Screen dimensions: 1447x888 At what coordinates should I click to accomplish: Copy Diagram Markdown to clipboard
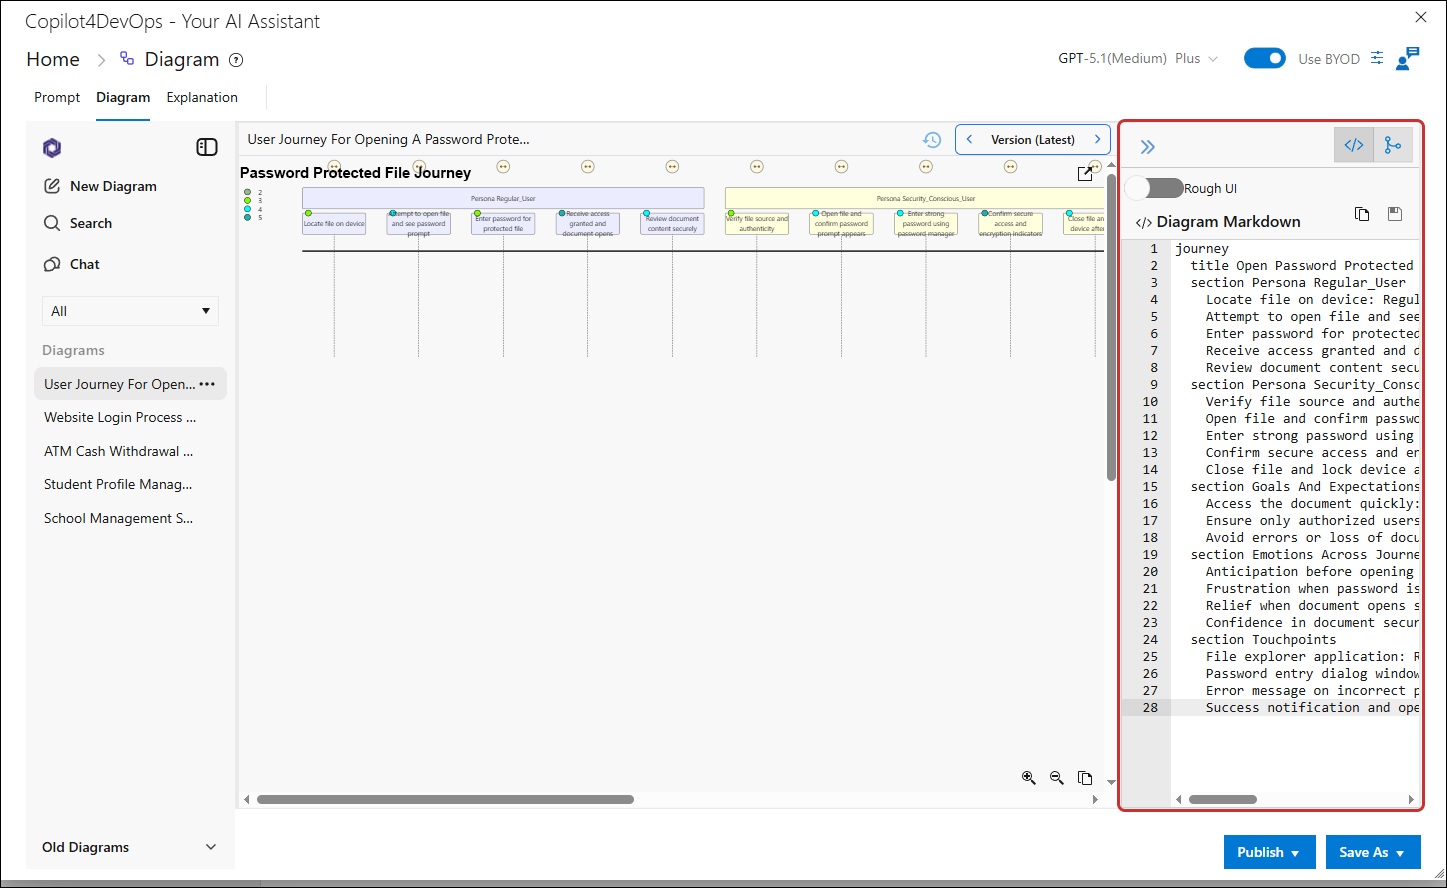click(1362, 214)
